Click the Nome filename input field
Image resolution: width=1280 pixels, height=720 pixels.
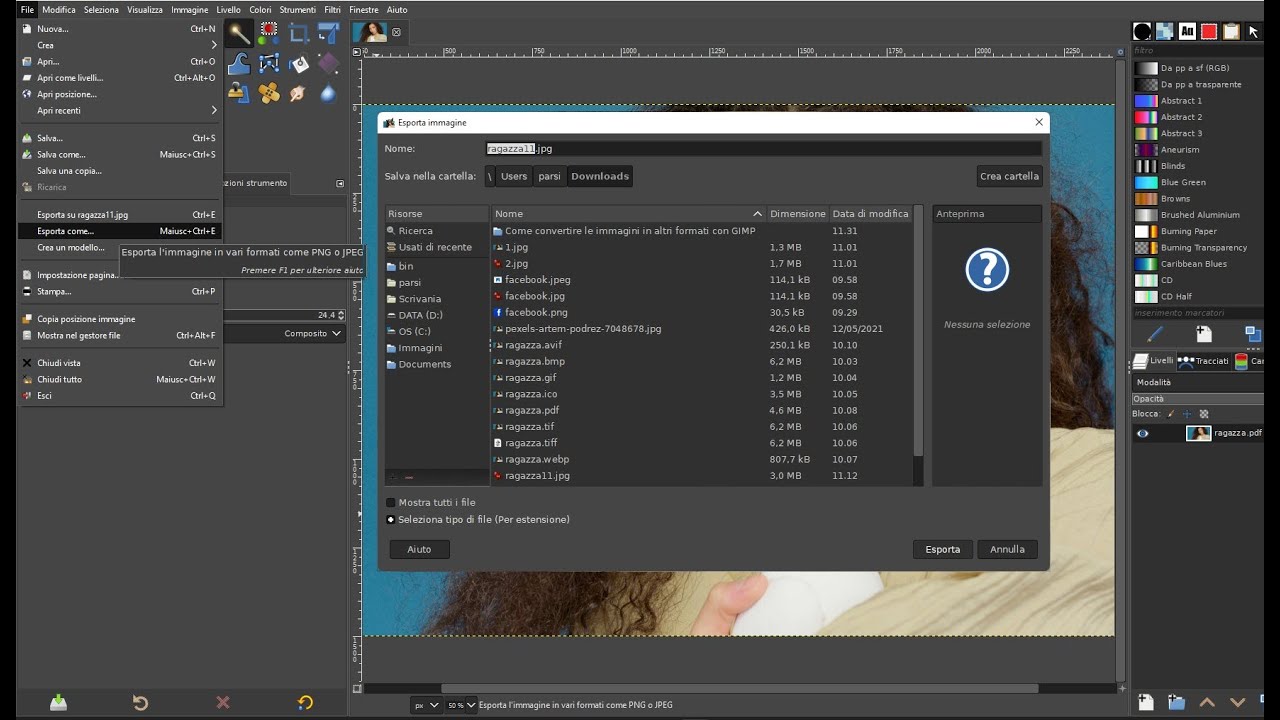click(763, 148)
